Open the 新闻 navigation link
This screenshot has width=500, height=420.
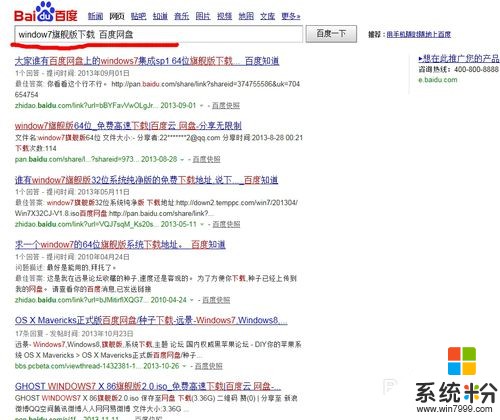tap(95, 16)
